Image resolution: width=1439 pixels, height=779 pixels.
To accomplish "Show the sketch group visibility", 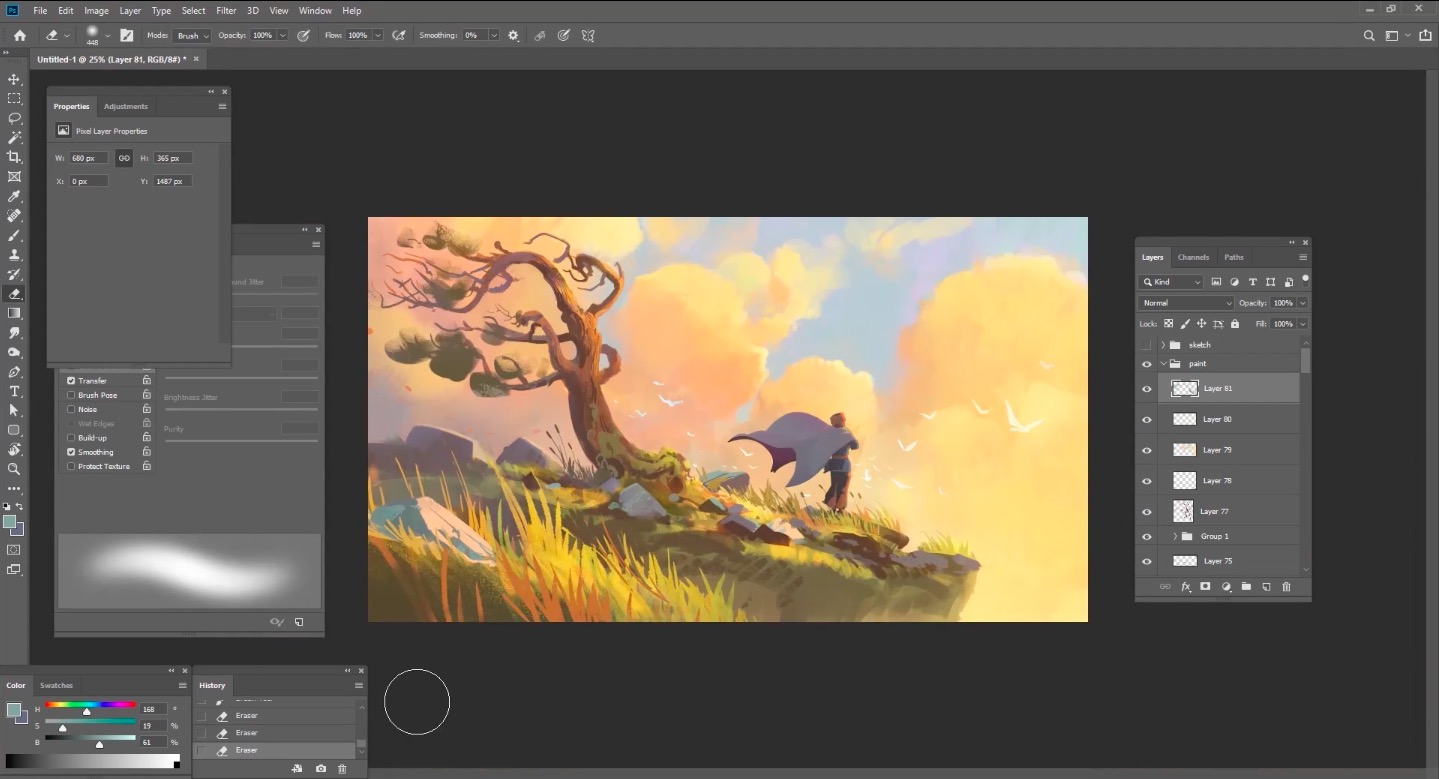I will point(1147,345).
